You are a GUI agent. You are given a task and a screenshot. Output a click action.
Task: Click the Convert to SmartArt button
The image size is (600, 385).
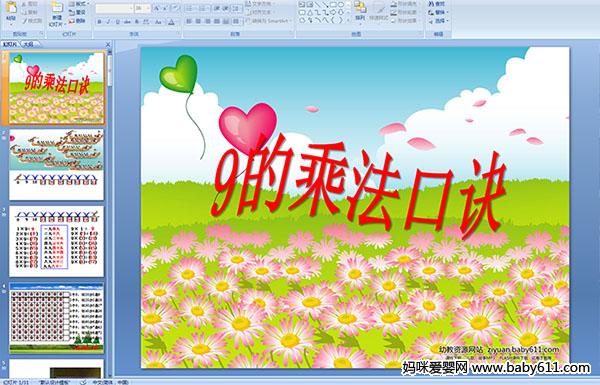pyautogui.click(x=269, y=21)
